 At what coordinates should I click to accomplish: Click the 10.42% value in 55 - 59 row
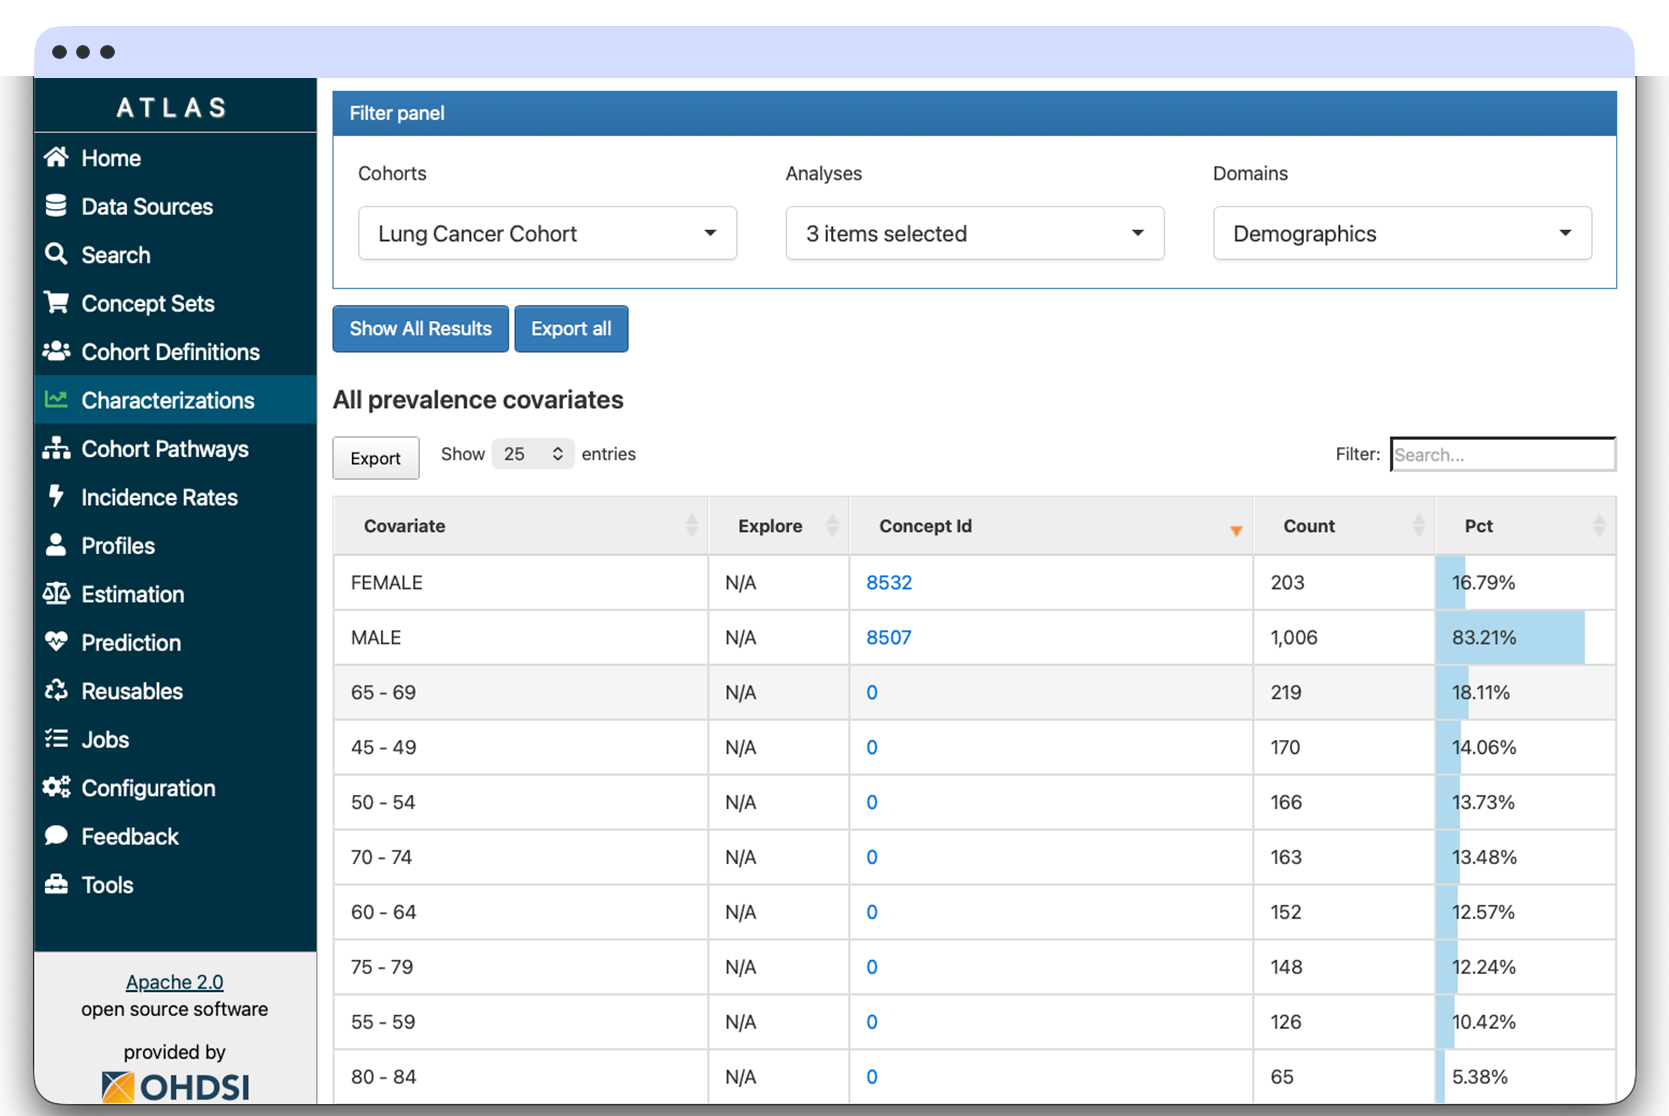click(x=1484, y=1022)
